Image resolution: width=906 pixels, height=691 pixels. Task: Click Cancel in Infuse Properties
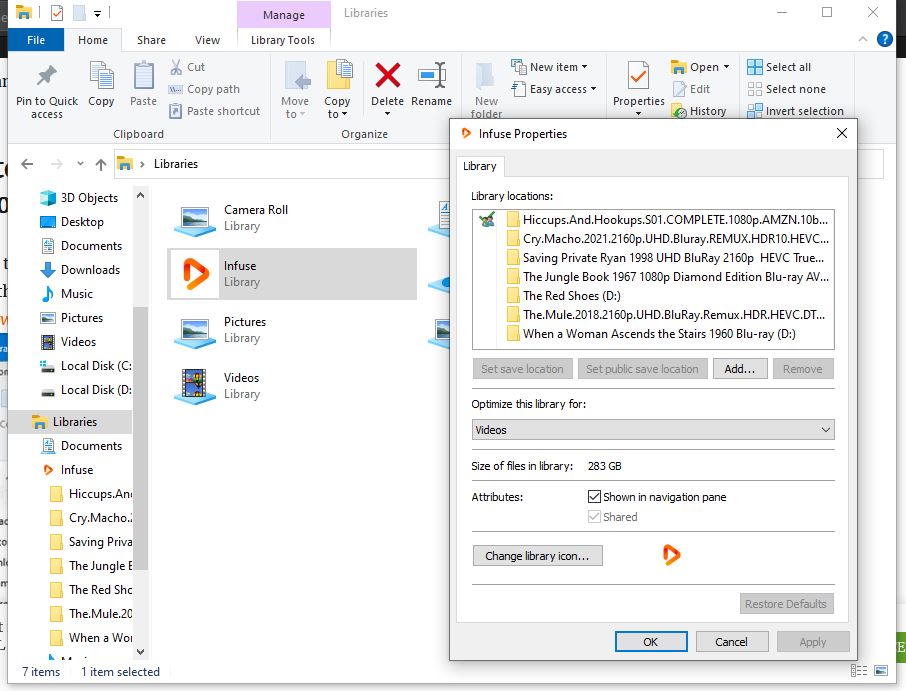coord(732,641)
